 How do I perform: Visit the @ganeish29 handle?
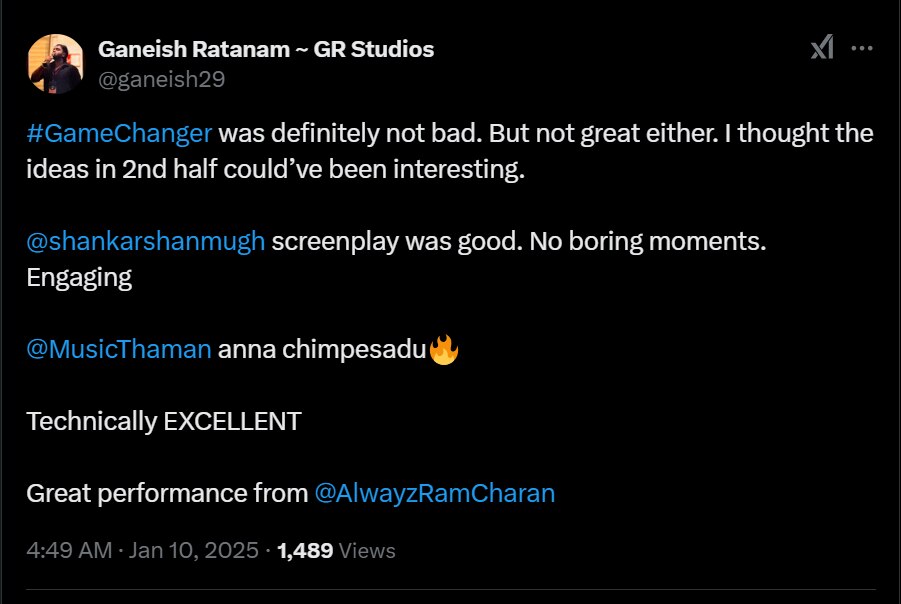(x=161, y=80)
